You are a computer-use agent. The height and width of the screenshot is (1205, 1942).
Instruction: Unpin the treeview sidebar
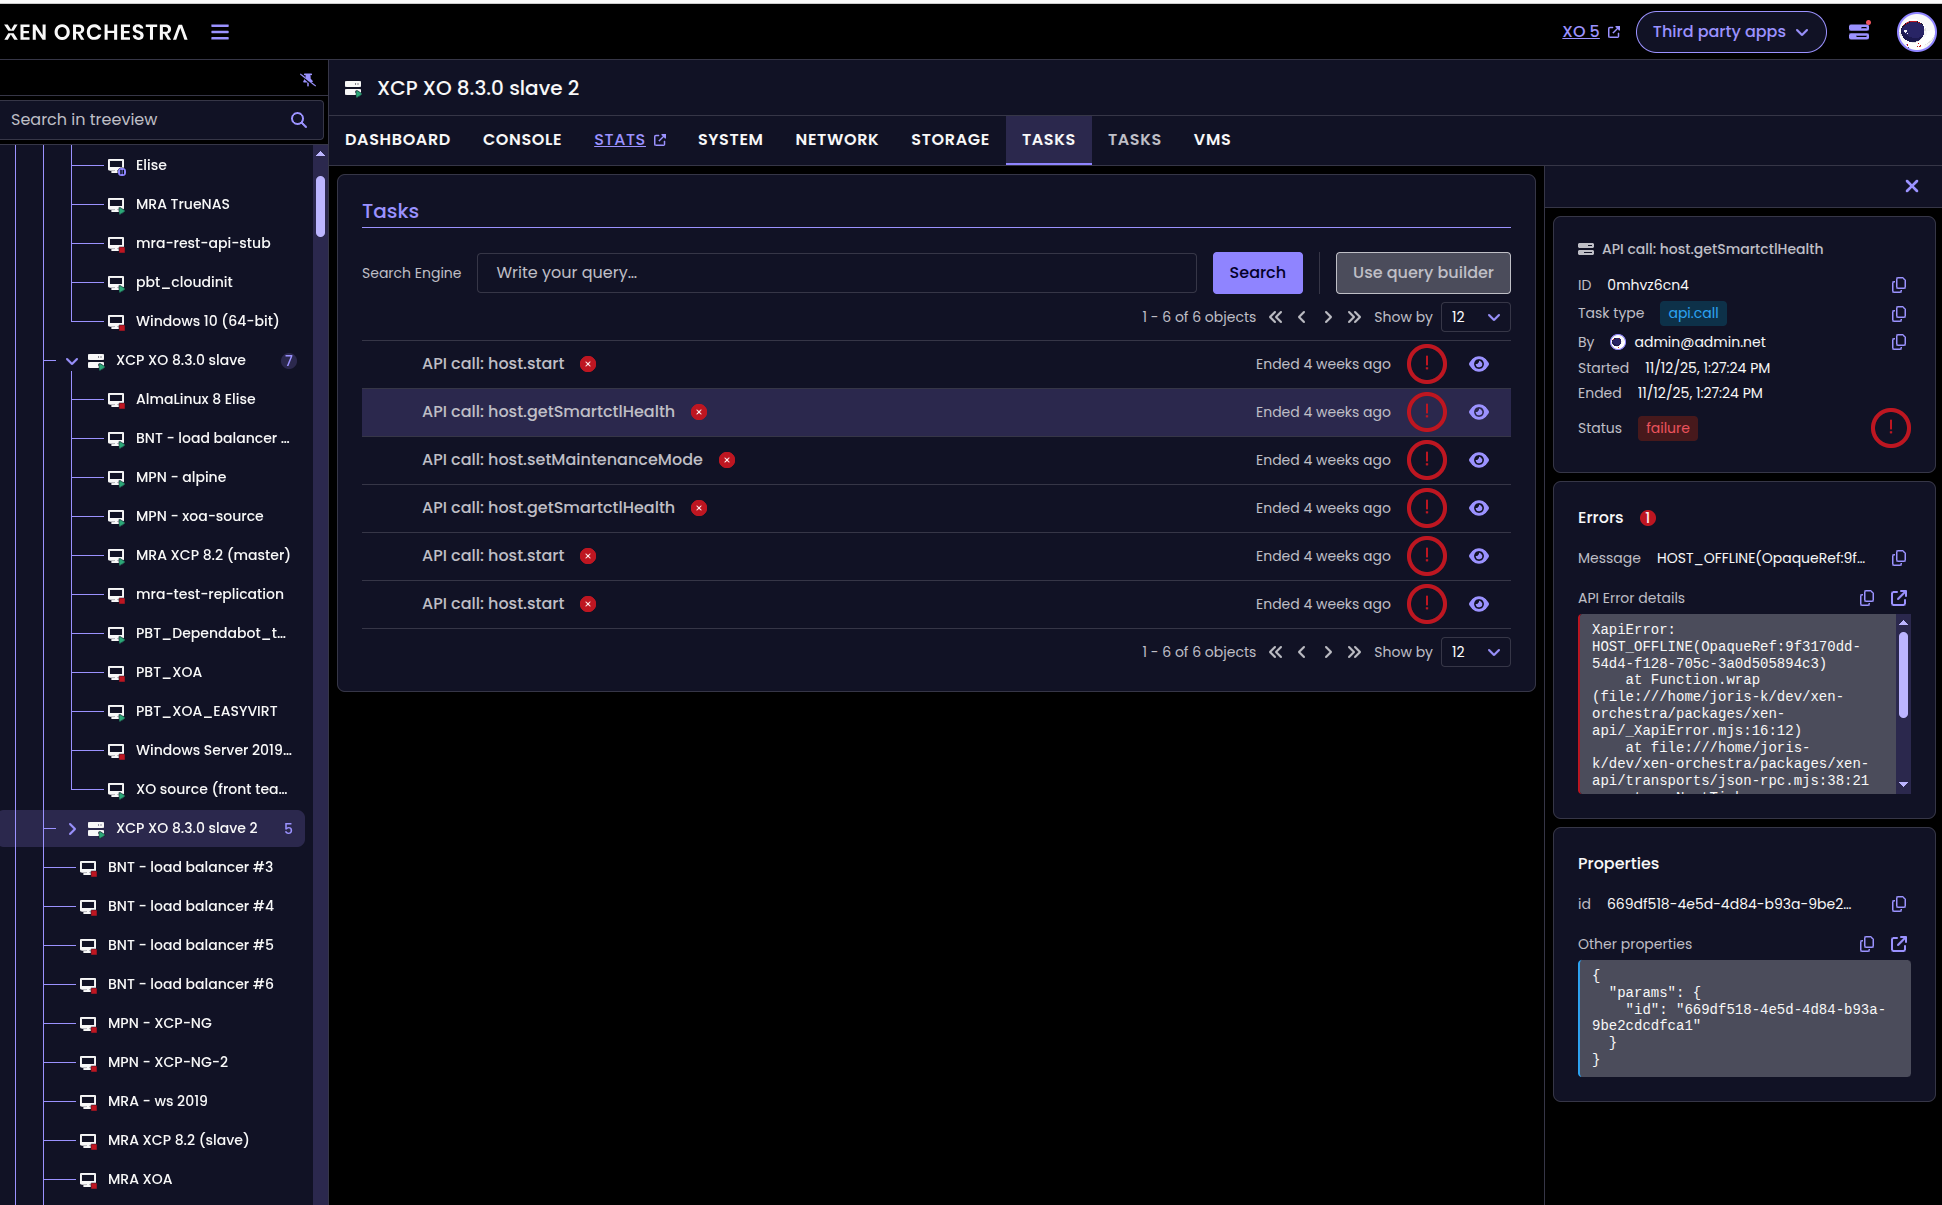point(308,79)
